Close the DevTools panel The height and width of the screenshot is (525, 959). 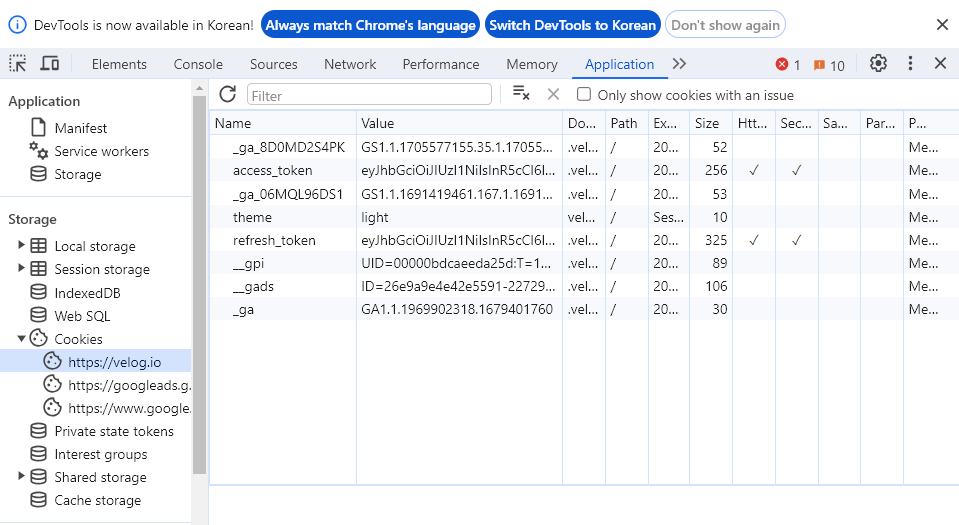(x=941, y=64)
